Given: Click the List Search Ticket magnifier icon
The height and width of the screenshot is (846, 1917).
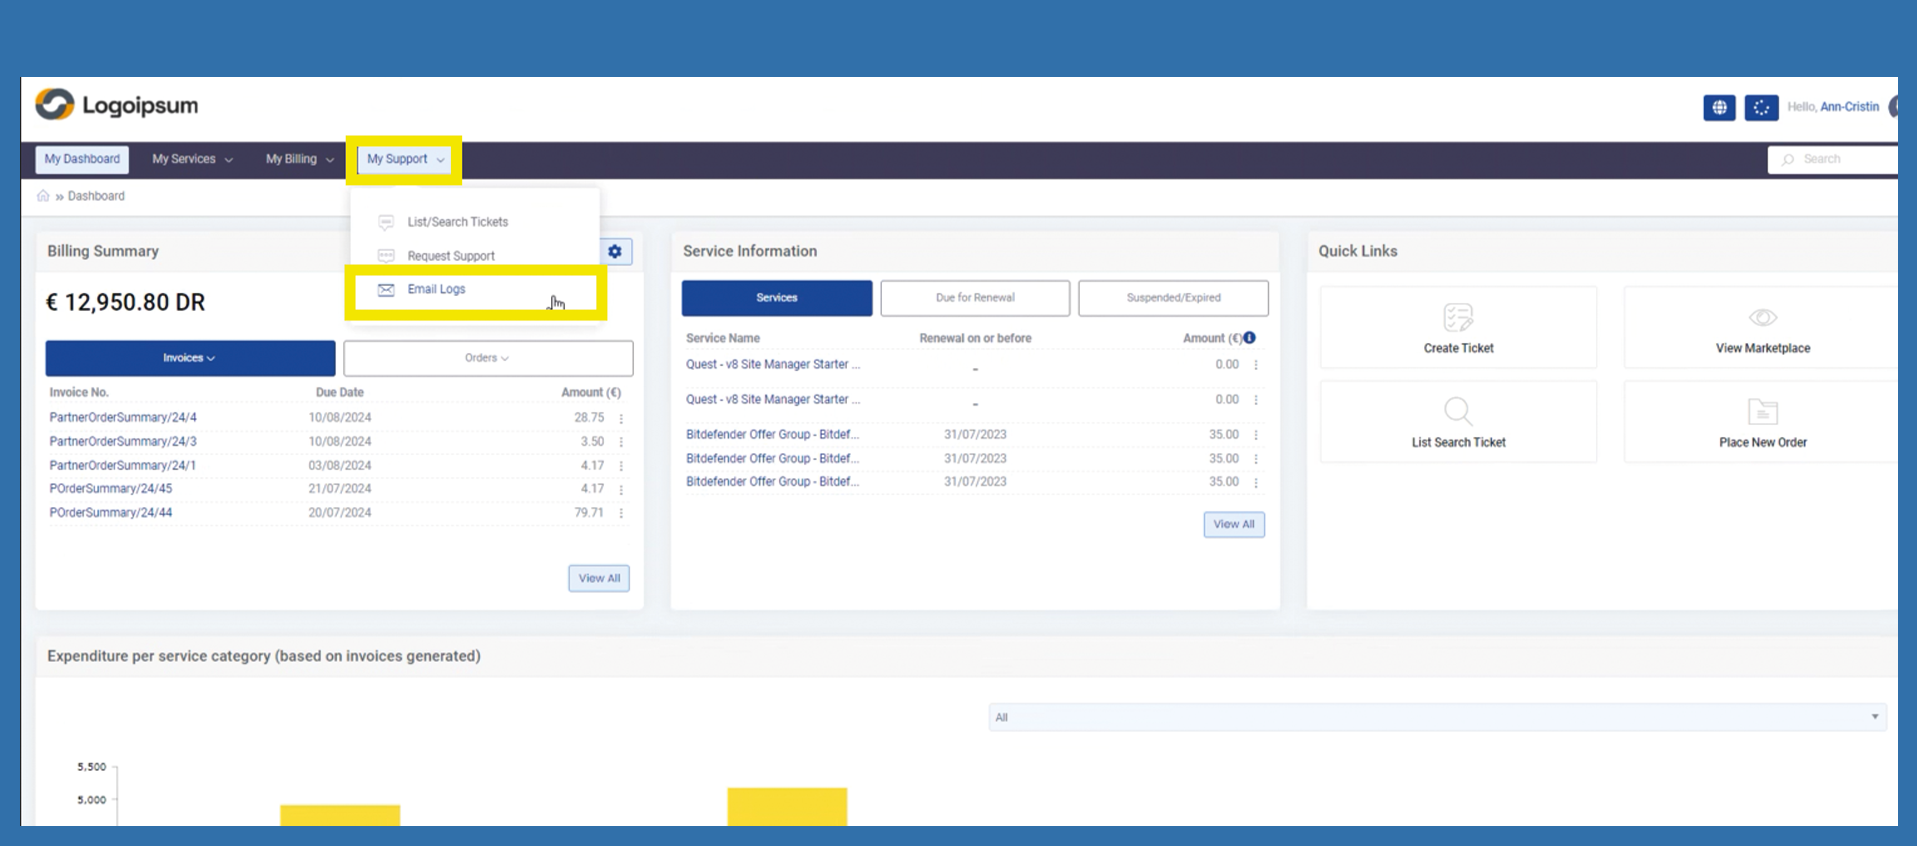Looking at the screenshot, I should [x=1457, y=411].
